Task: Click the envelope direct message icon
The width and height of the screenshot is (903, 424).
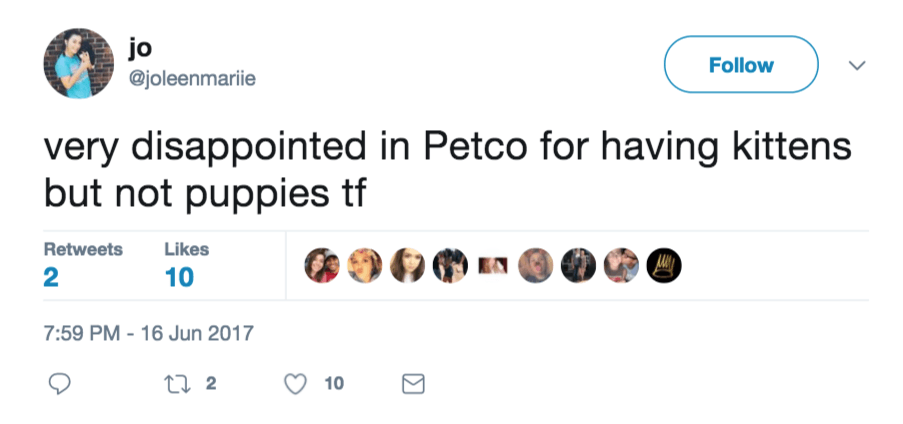Action: click(412, 383)
